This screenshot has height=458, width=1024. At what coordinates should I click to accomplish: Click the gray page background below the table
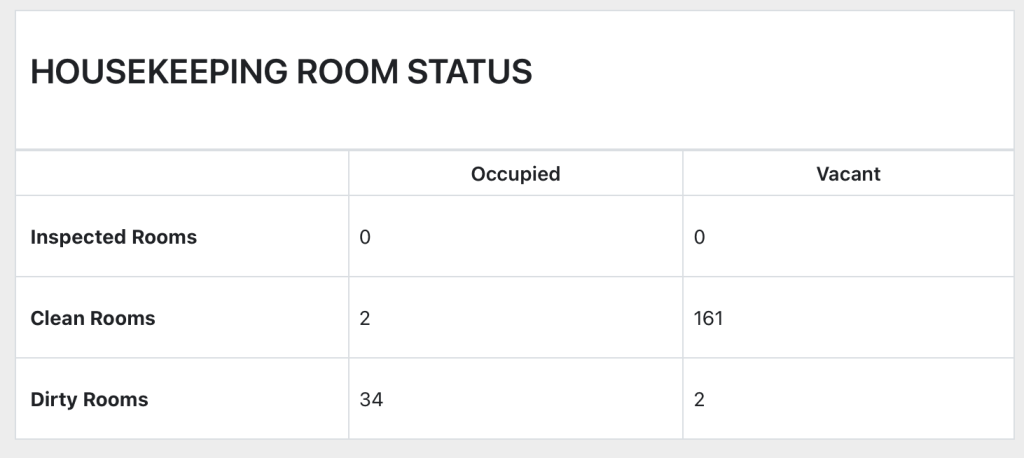click(x=512, y=449)
